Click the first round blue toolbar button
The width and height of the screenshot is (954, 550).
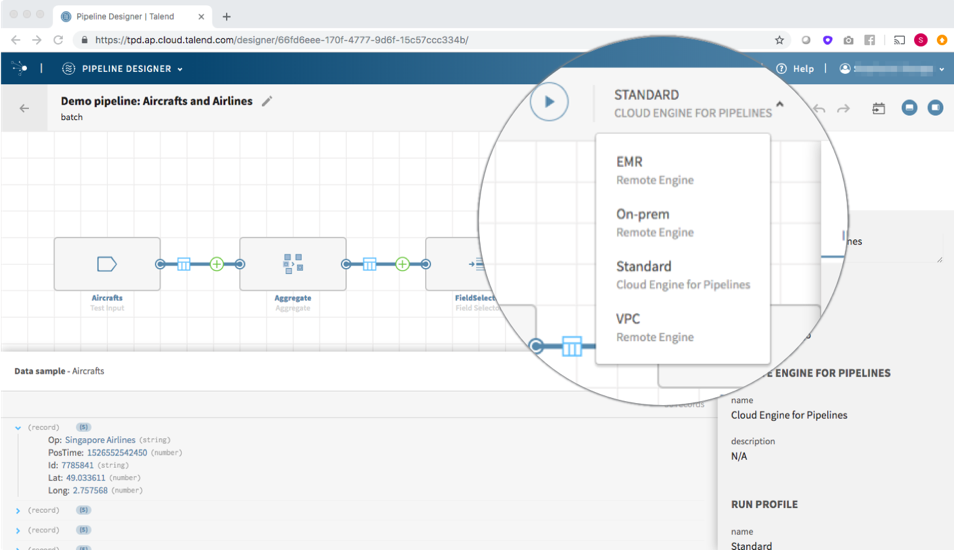[x=909, y=108]
